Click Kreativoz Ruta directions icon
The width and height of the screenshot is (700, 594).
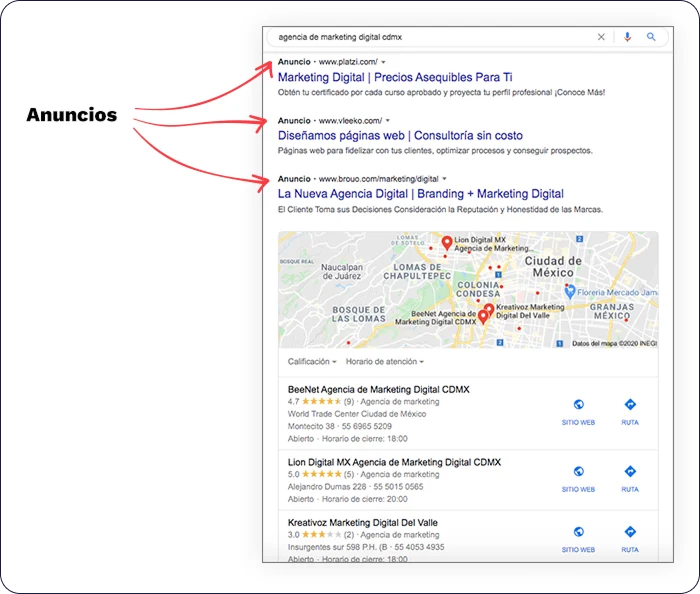629,532
